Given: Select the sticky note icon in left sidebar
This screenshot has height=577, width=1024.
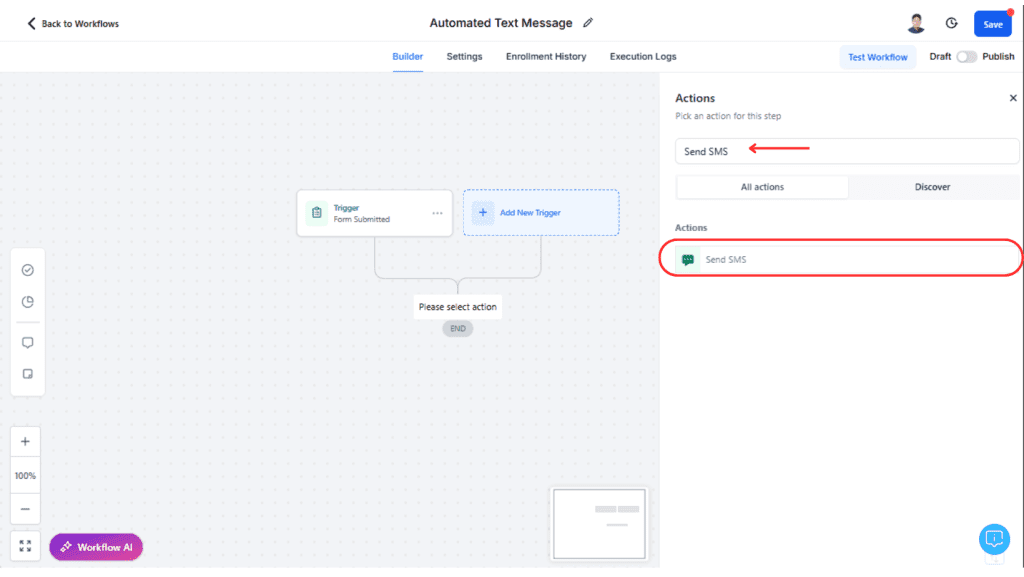Looking at the screenshot, I should click(27, 373).
